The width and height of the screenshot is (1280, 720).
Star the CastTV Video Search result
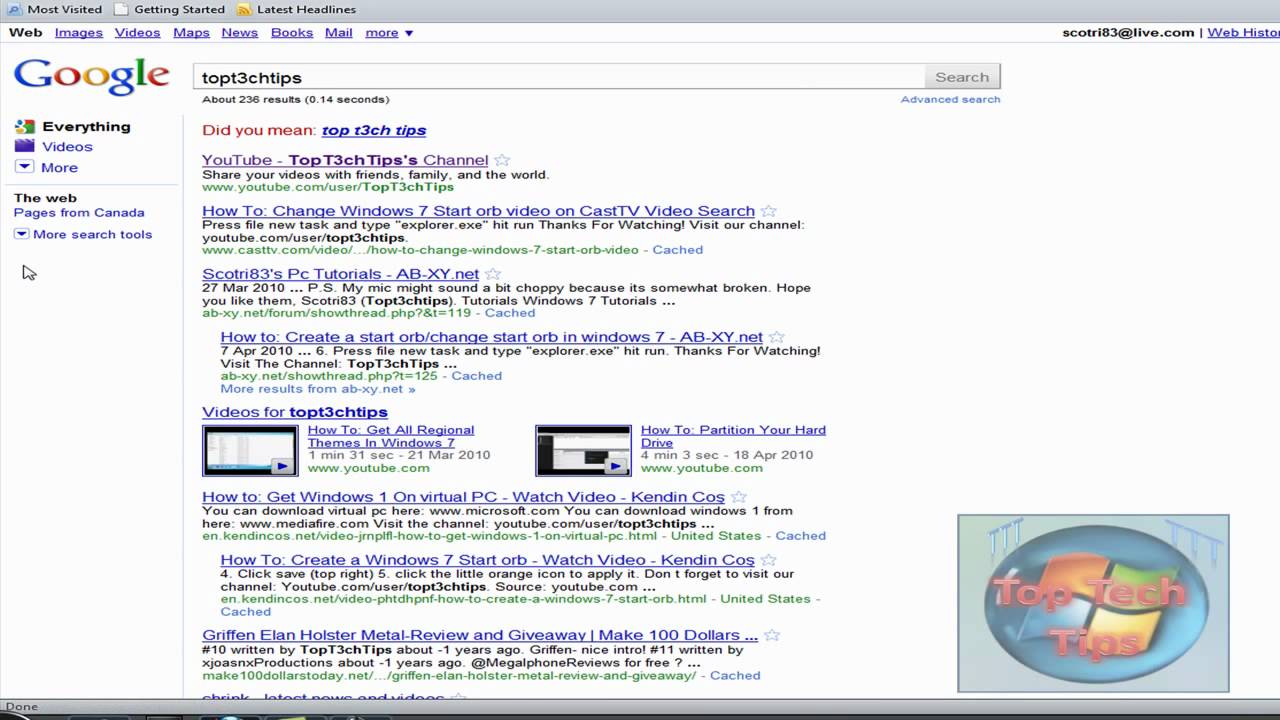768,211
